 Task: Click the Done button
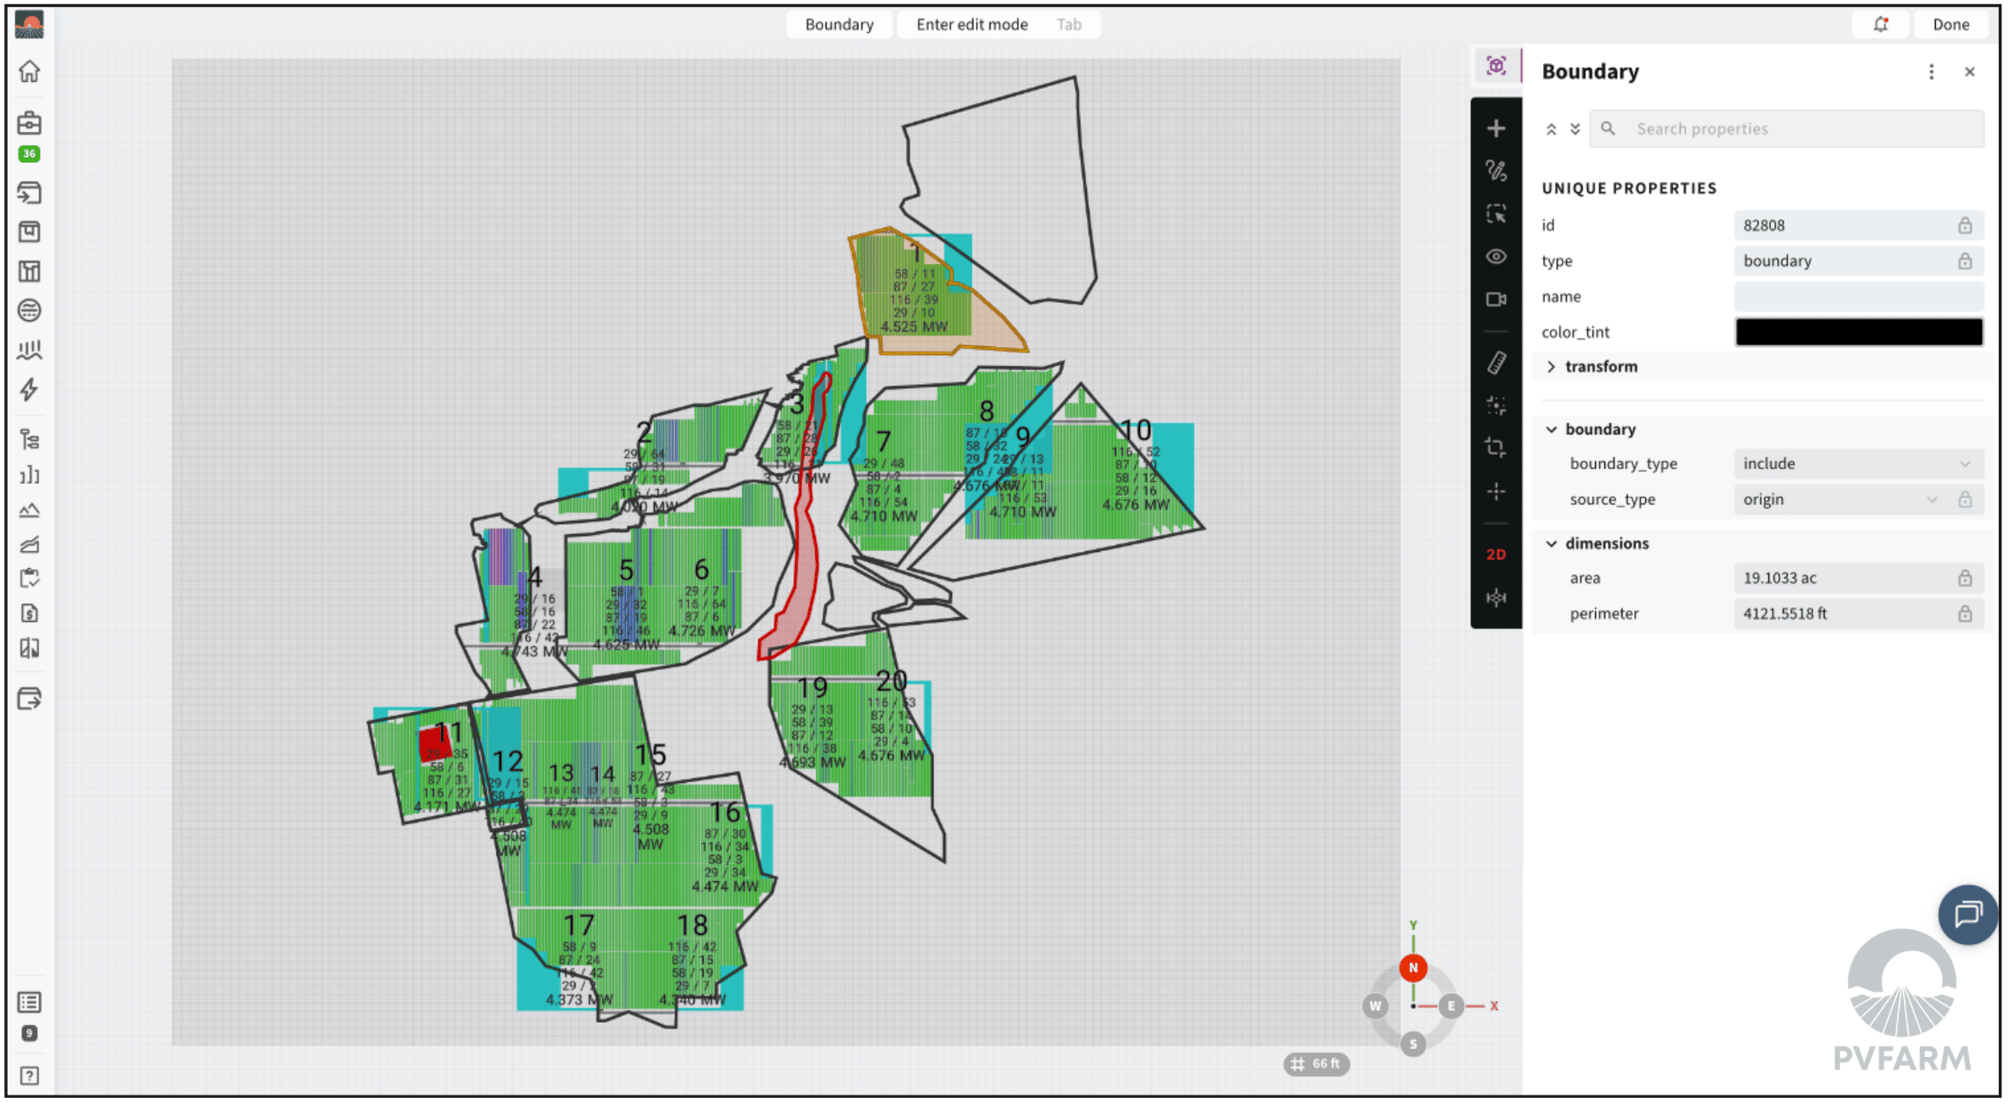tap(1950, 24)
